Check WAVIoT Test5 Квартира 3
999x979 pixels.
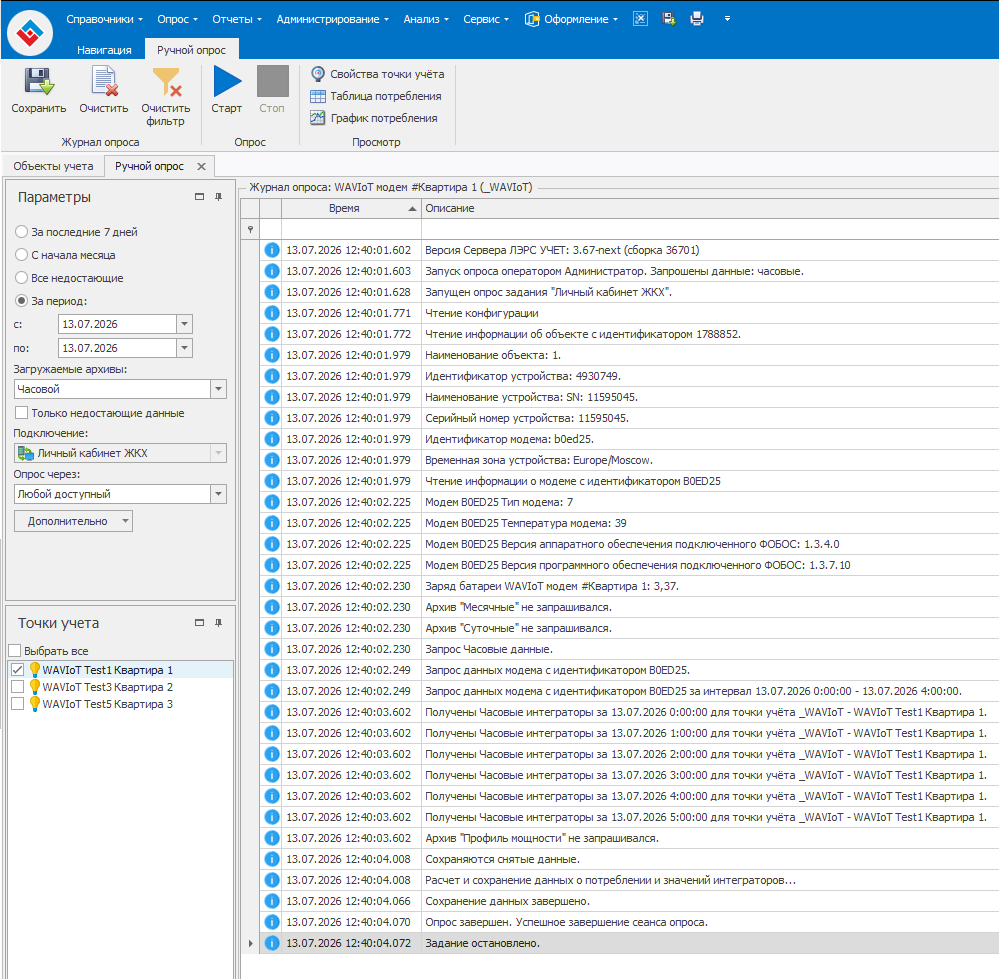tap(17, 704)
